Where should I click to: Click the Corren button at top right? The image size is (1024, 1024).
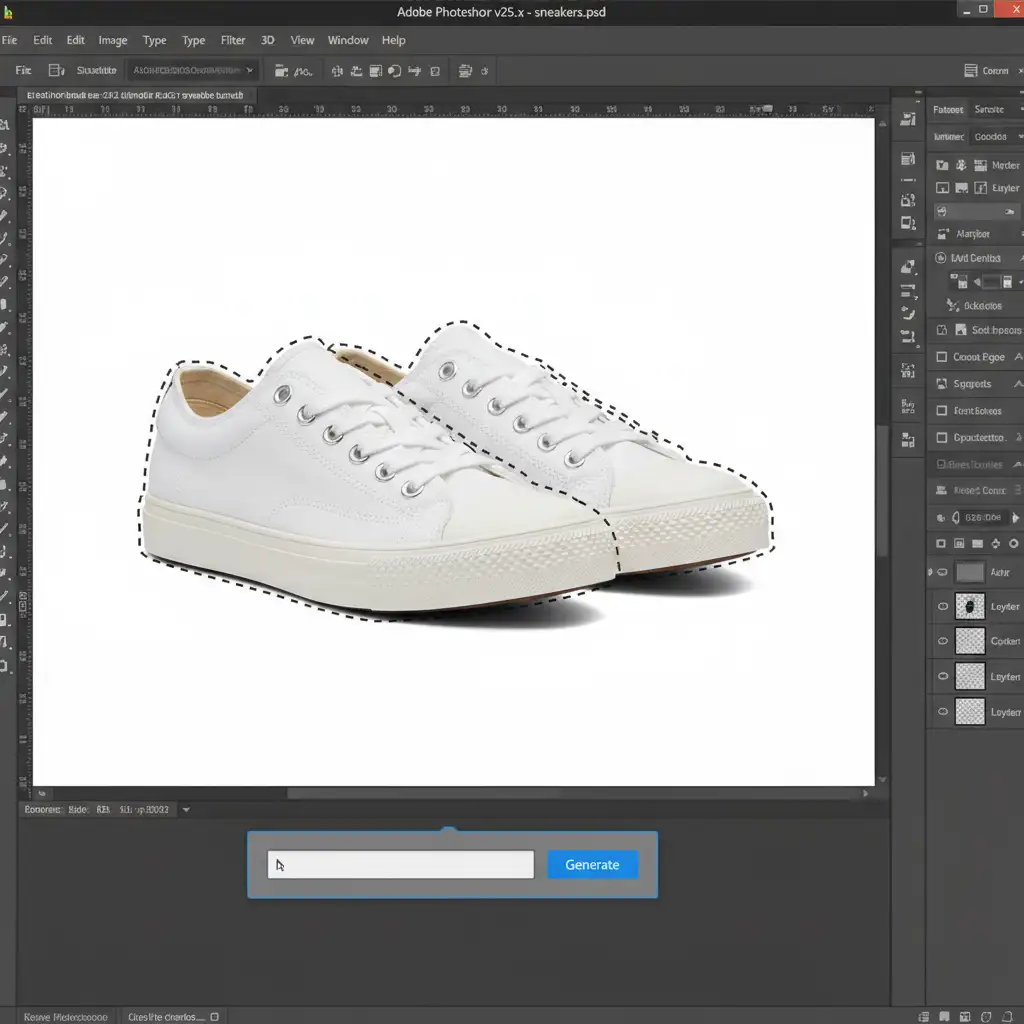pyautogui.click(x=986, y=71)
